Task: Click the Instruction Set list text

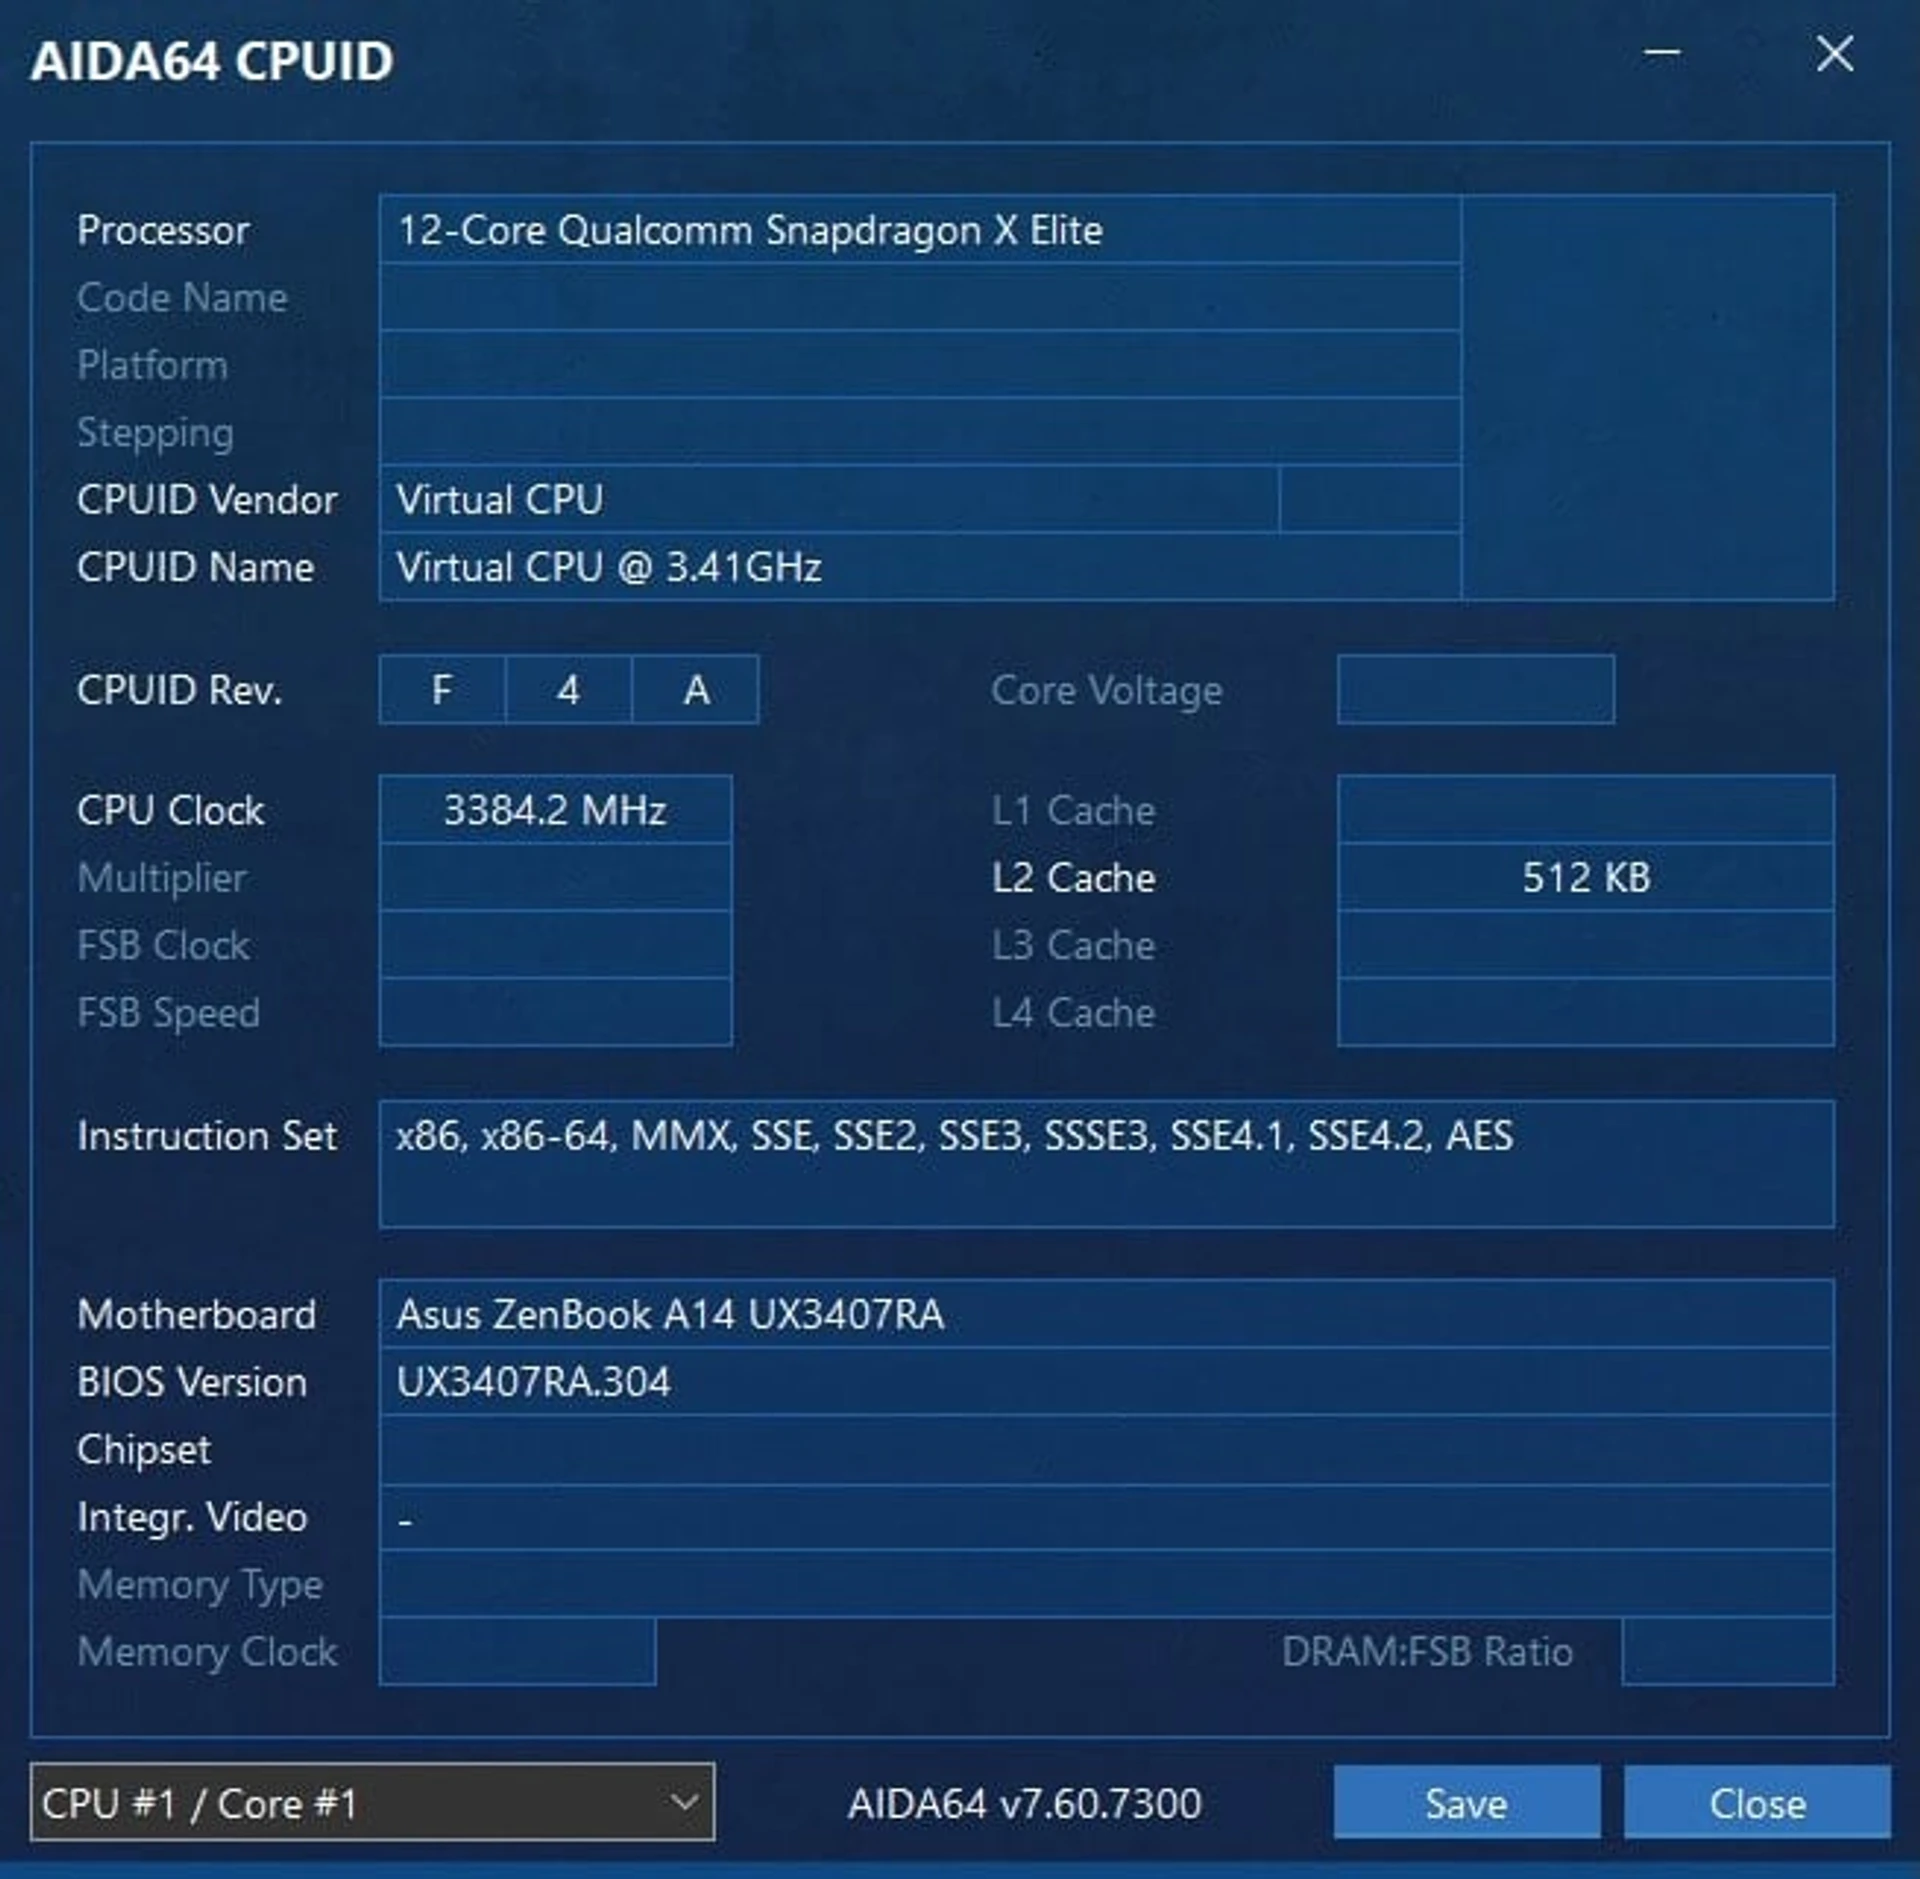Action: tap(954, 1135)
